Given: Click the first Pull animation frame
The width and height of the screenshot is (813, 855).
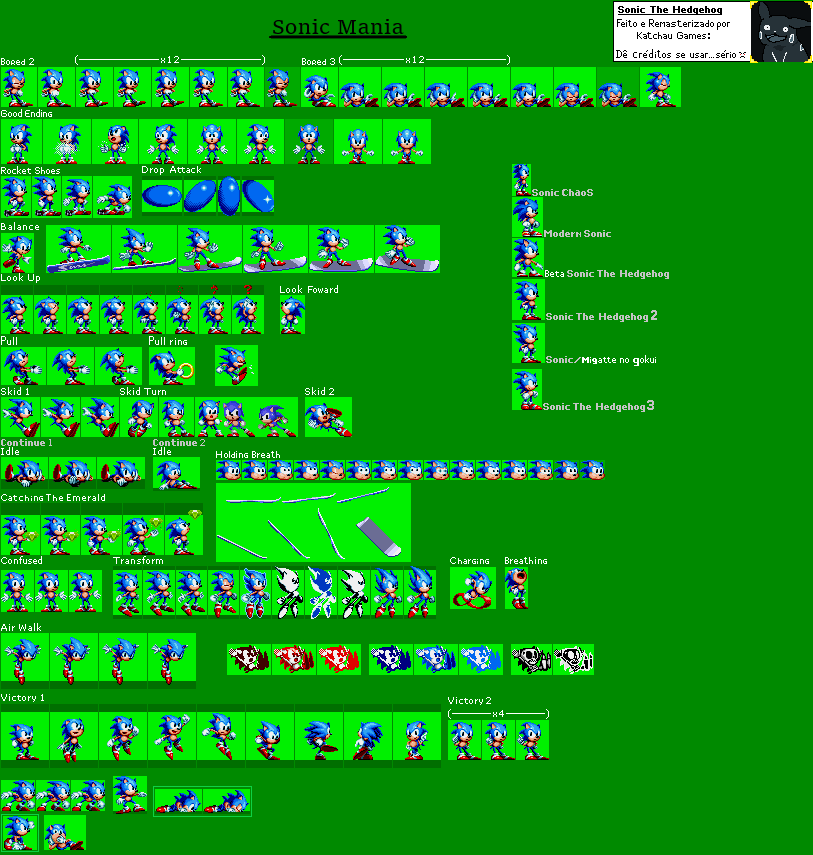Looking at the screenshot, I should (x=23, y=366).
